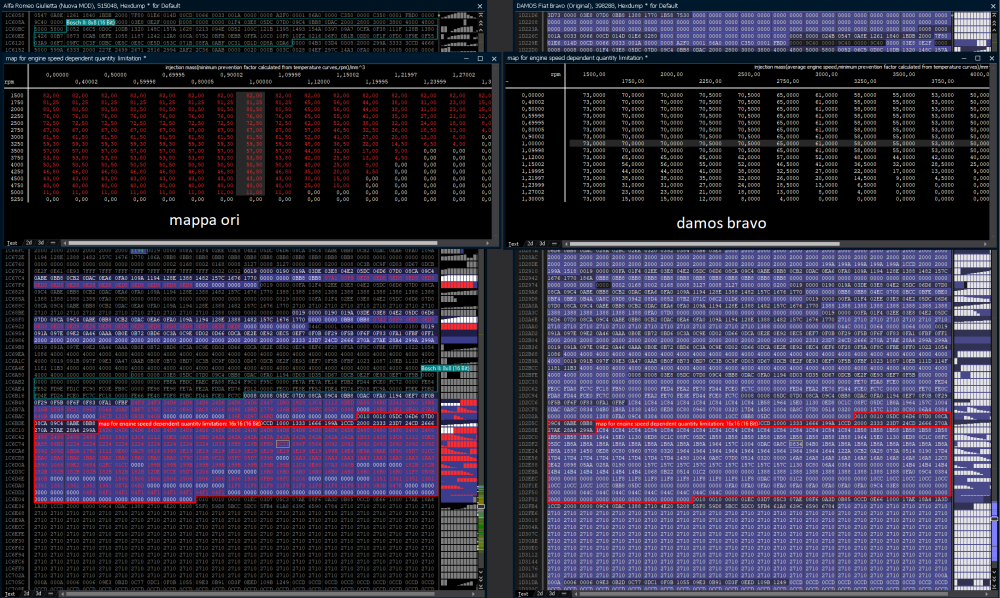Select DAMOS Fiat Bravo hexdump title bar
The image size is (1000, 598).
756,6
